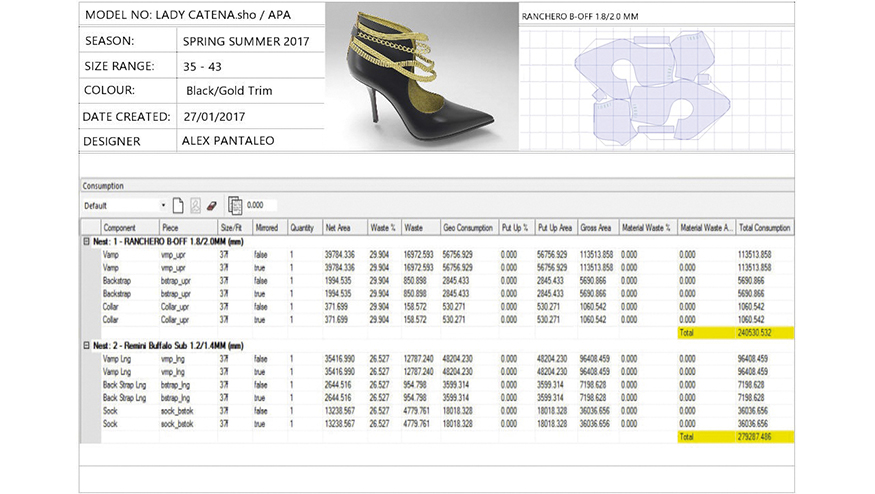The width and height of the screenshot is (875, 494).
Task: Collapse Nest 2 Remini Buffalo Sub group
Action: [x=86, y=345]
